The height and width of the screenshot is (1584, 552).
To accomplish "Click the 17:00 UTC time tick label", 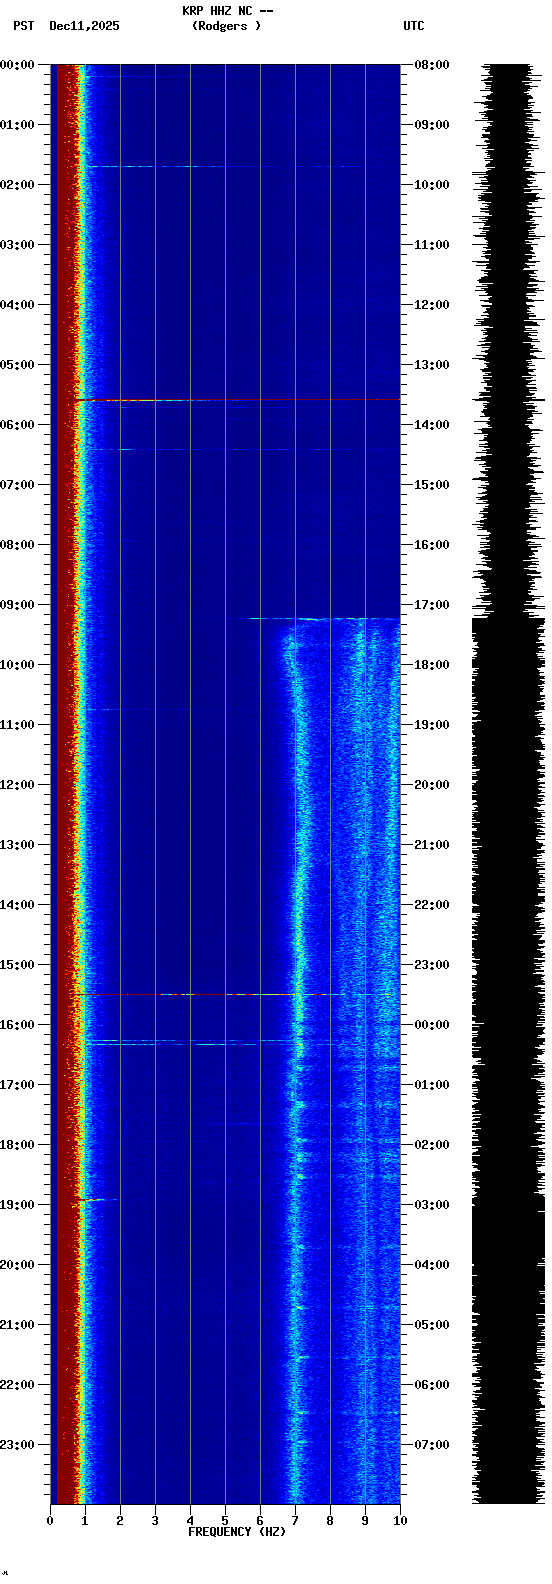I will point(431,605).
